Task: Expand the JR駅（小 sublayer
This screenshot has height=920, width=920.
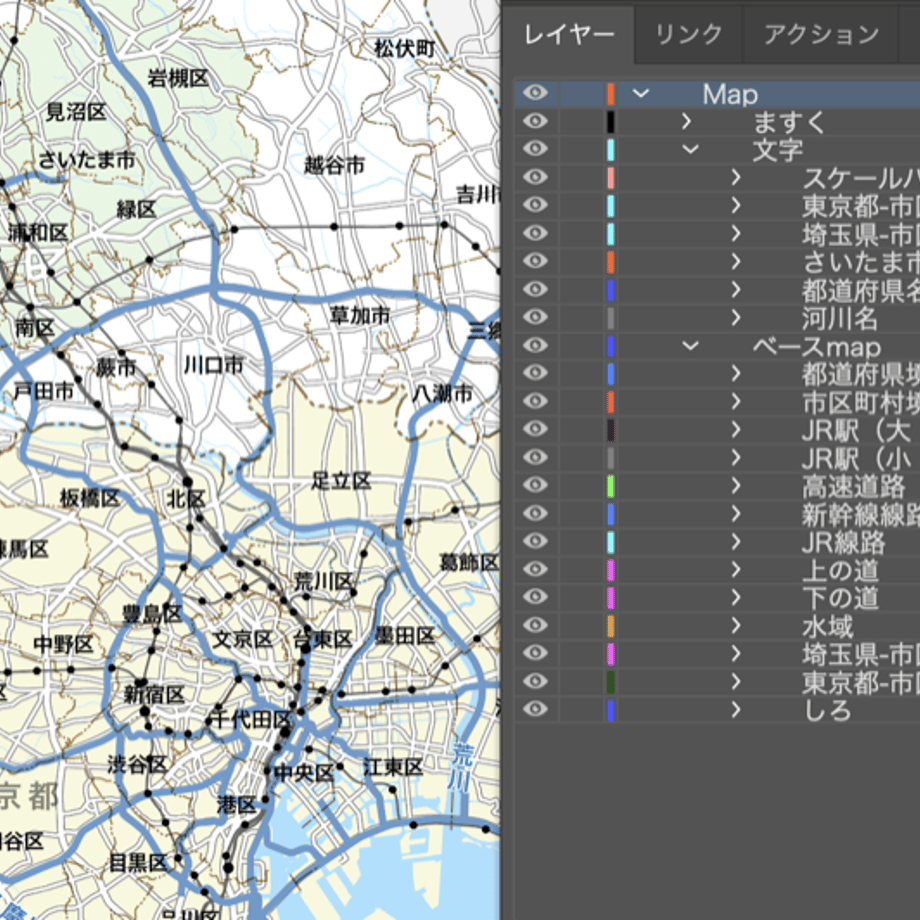Action: (x=736, y=458)
